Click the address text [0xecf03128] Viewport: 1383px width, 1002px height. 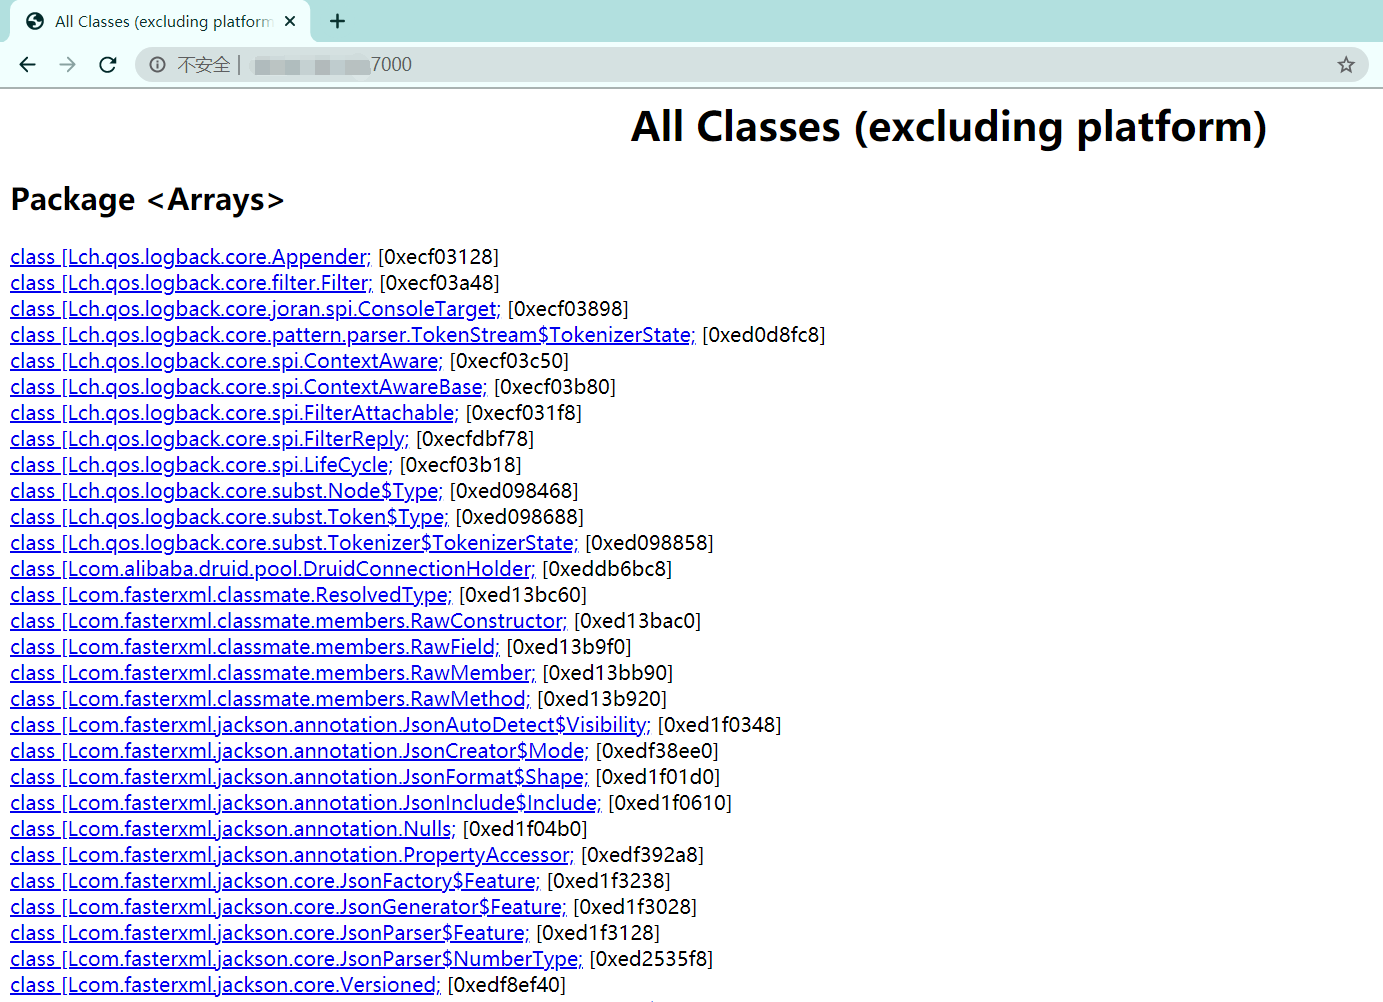point(438,257)
